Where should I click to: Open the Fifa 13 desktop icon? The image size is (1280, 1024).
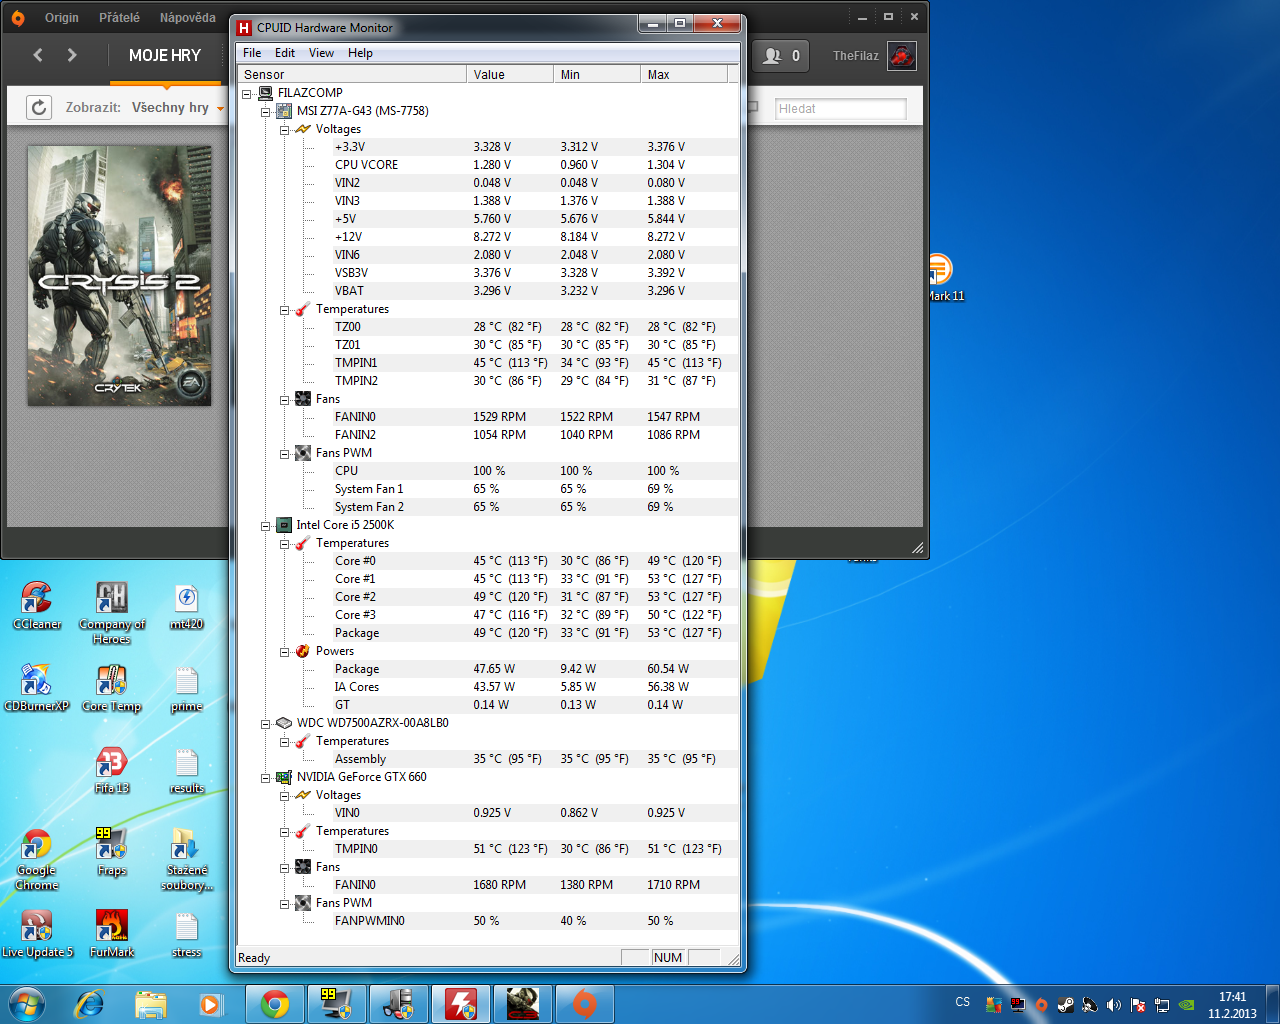(112, 770)
